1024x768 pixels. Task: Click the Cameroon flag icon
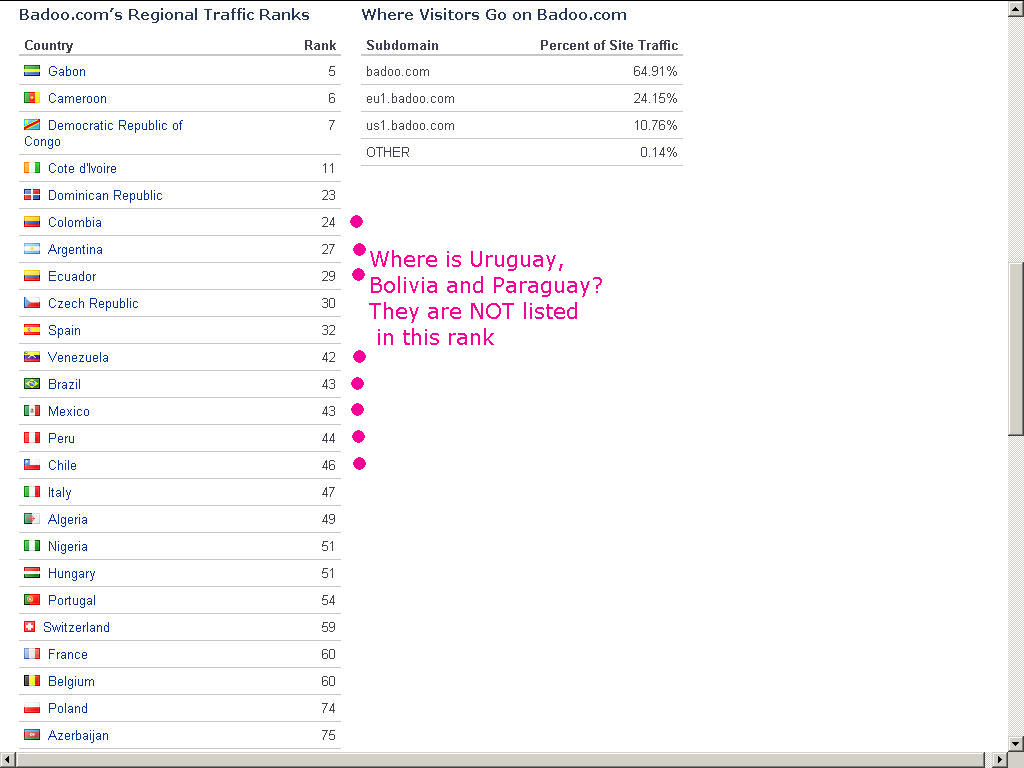[x=32, y=97]
